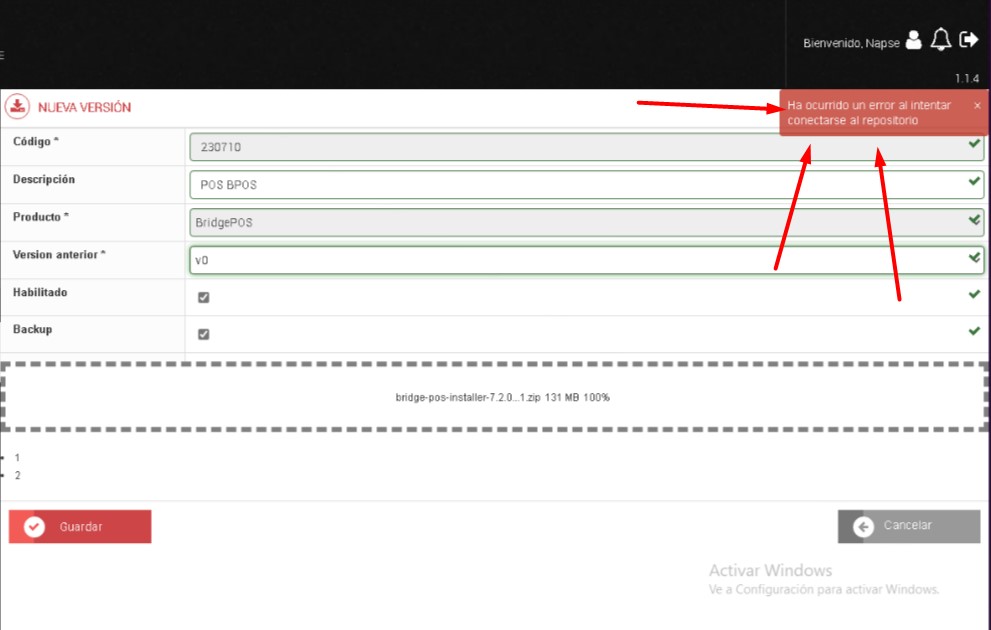Screen dimensions: 991x630
Task: Click the logout icon
Action: (x=968, y=40)
